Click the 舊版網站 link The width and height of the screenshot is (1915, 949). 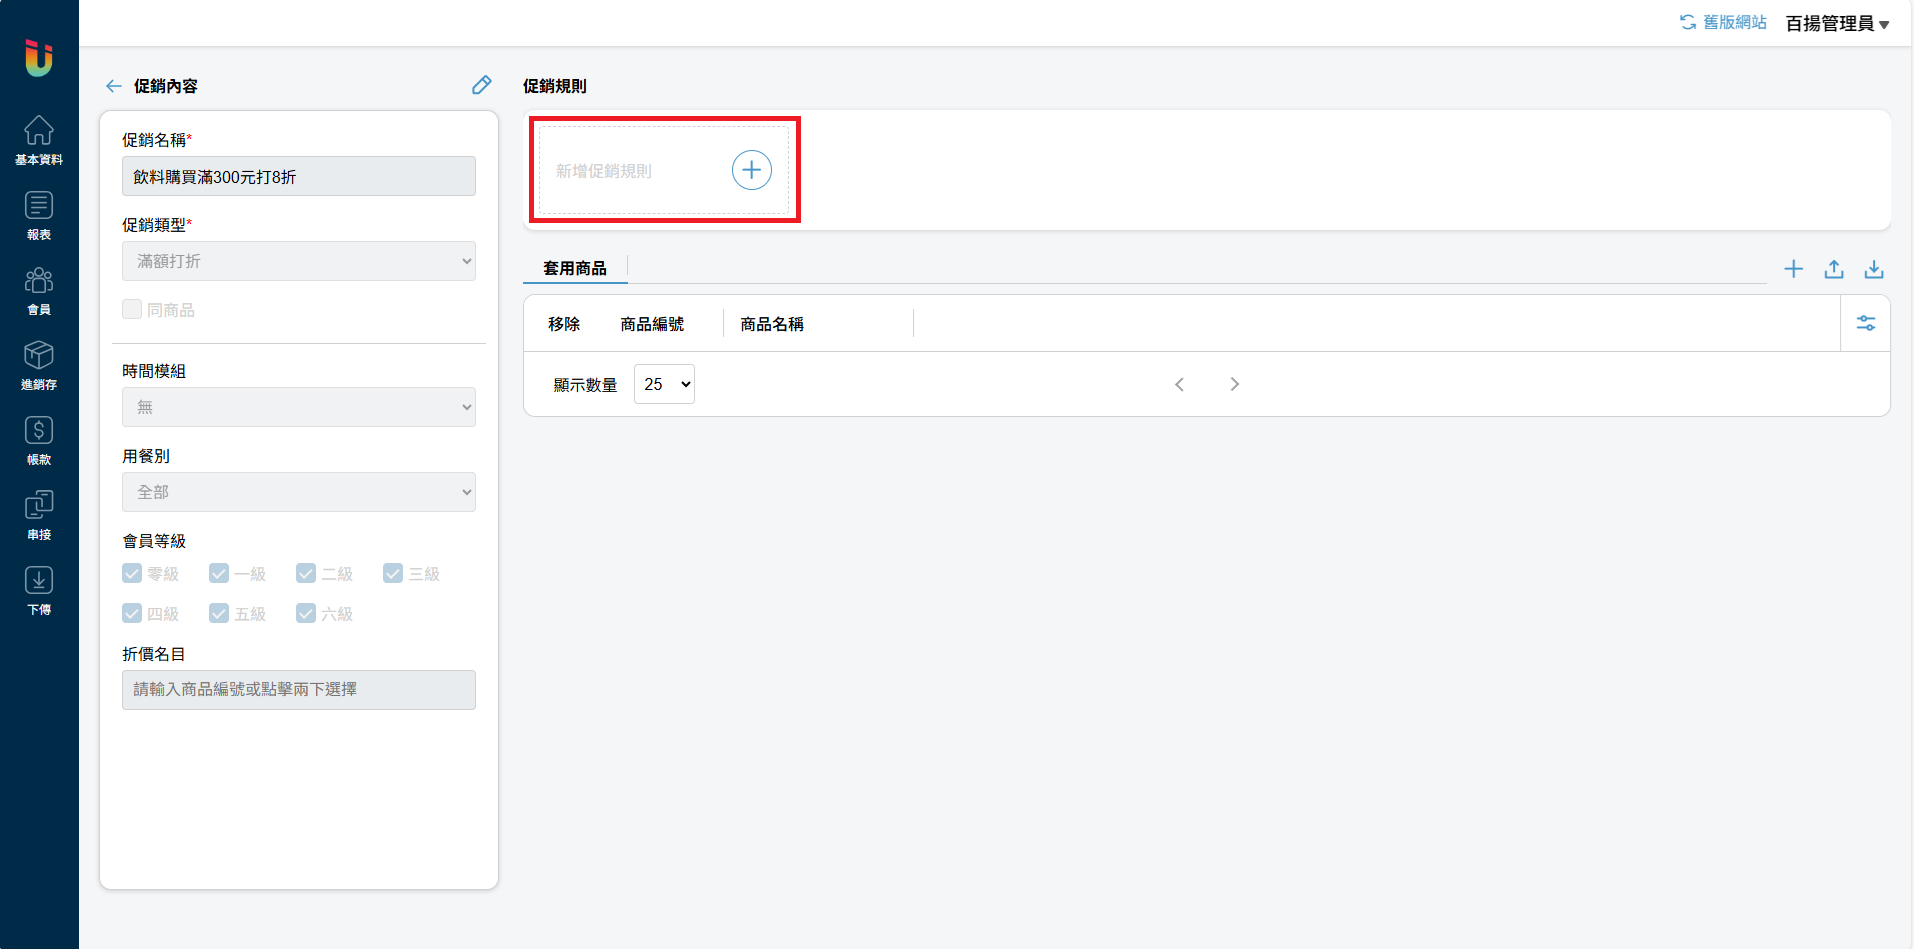[x=1723, y=22]
